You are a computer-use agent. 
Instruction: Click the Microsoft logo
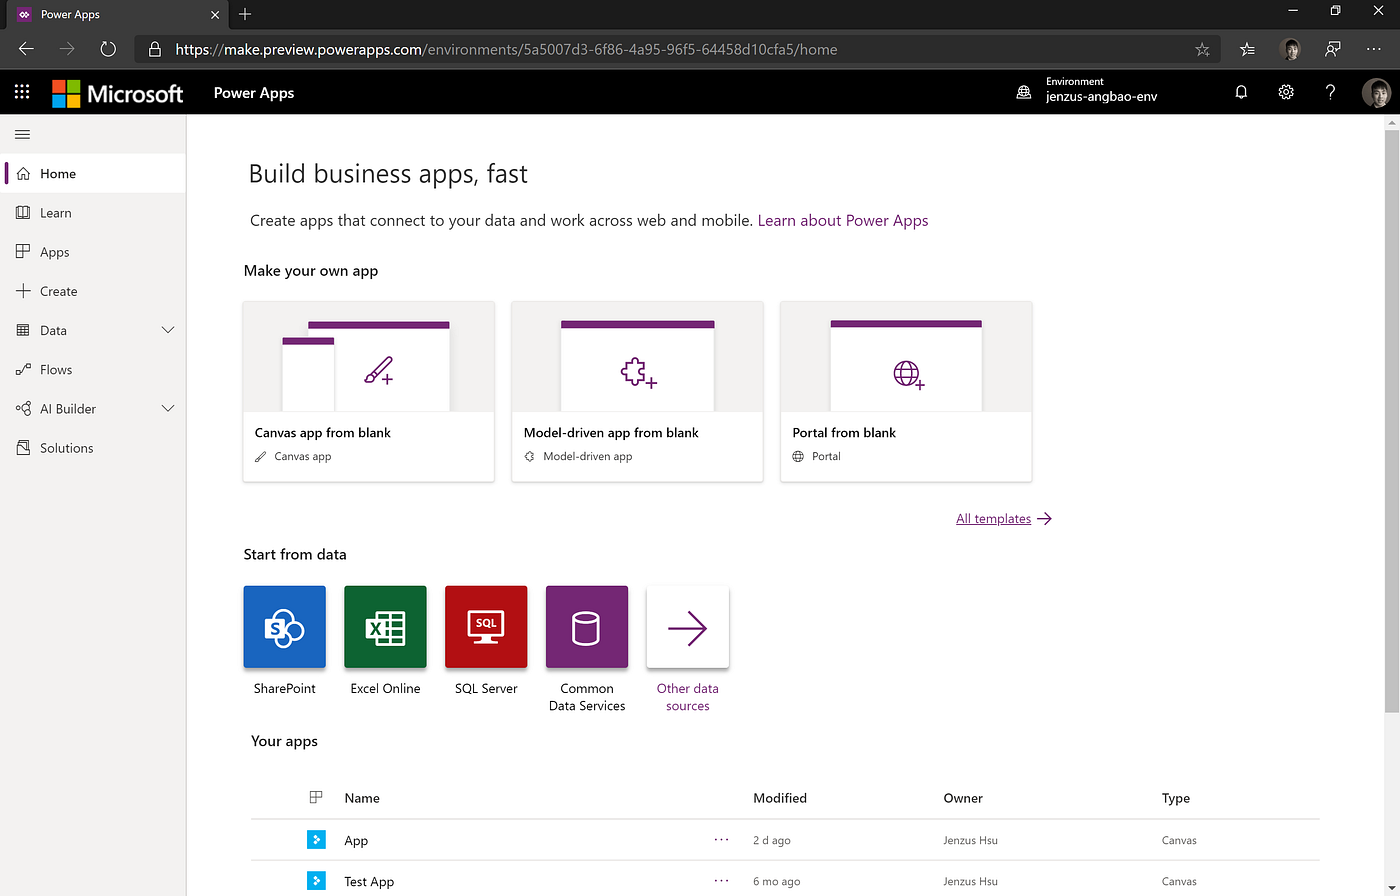118,93
